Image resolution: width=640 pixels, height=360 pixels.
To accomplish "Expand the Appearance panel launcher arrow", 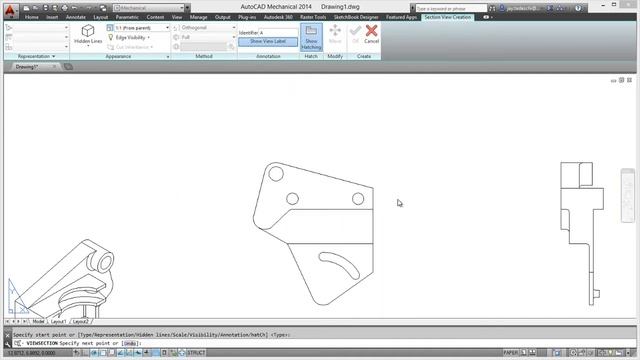I will click(168, 57).
